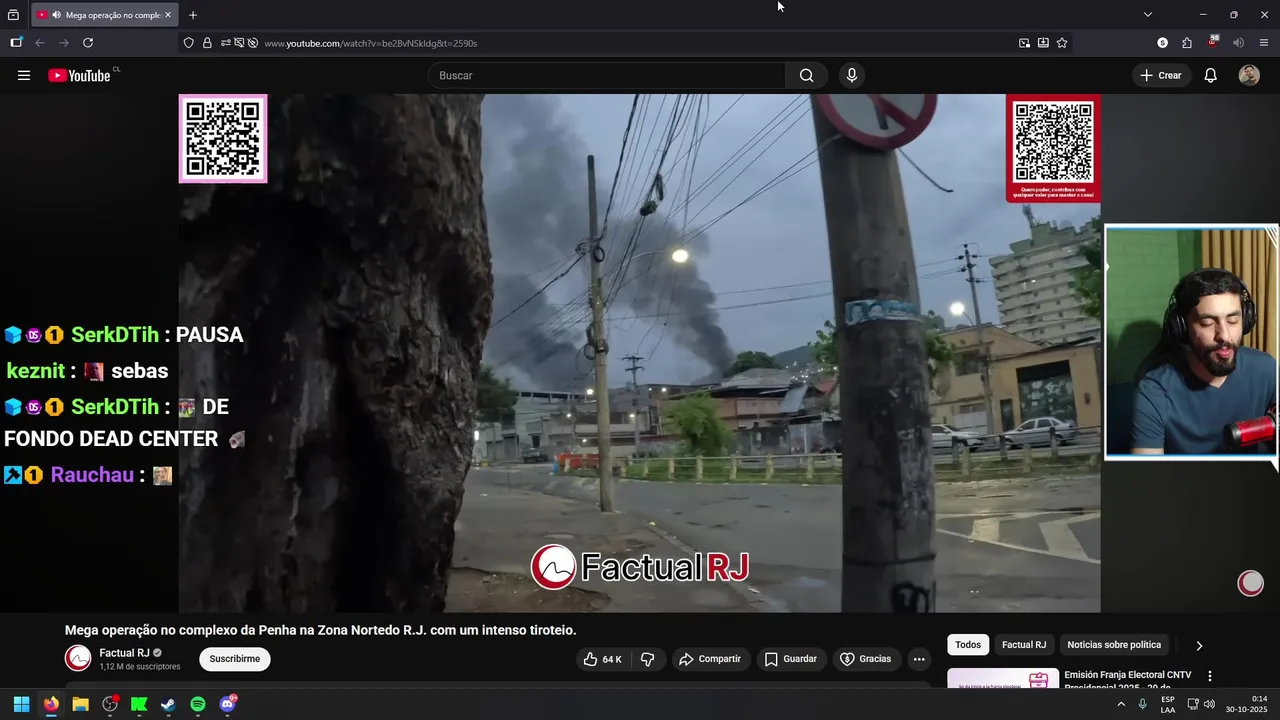Open File Explorer from the taskbar

(80, 704)
